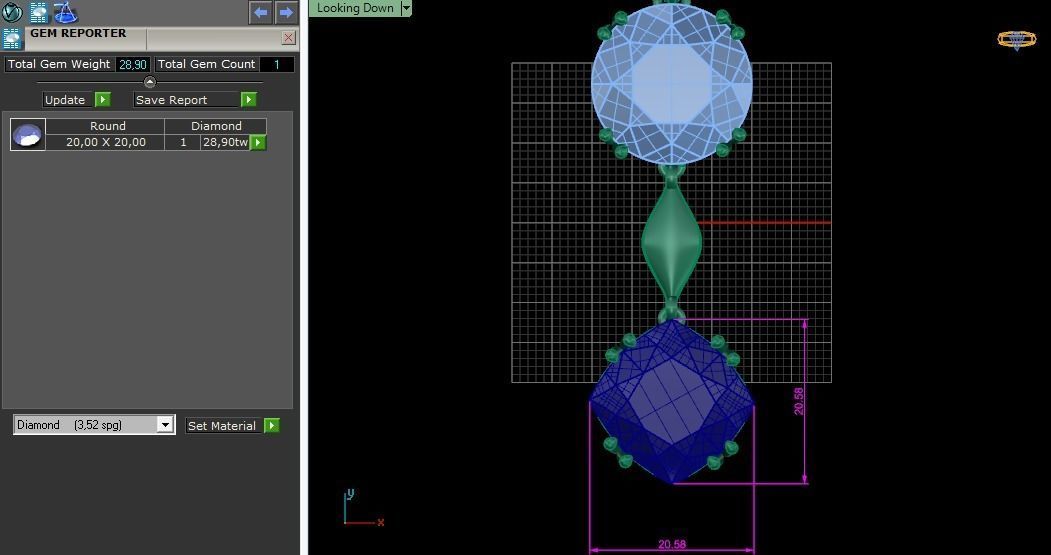Open the Gem Reporter tool icon in top bar

coord(39,11)
